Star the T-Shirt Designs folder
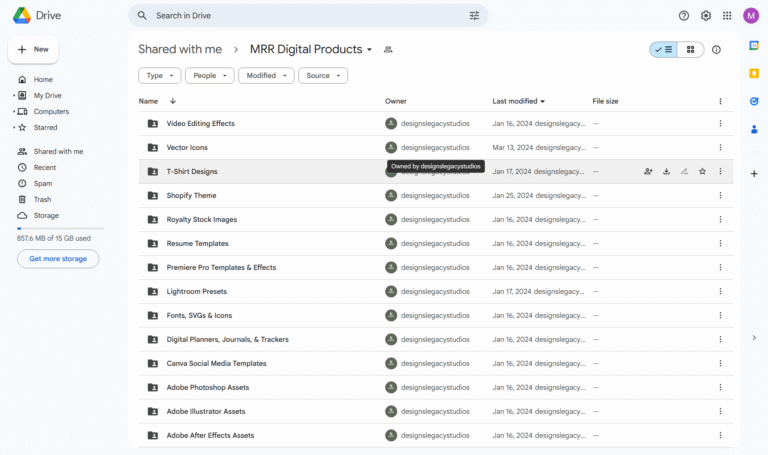The height and width of the screenshot is (455, 768). tap(702, 171)
